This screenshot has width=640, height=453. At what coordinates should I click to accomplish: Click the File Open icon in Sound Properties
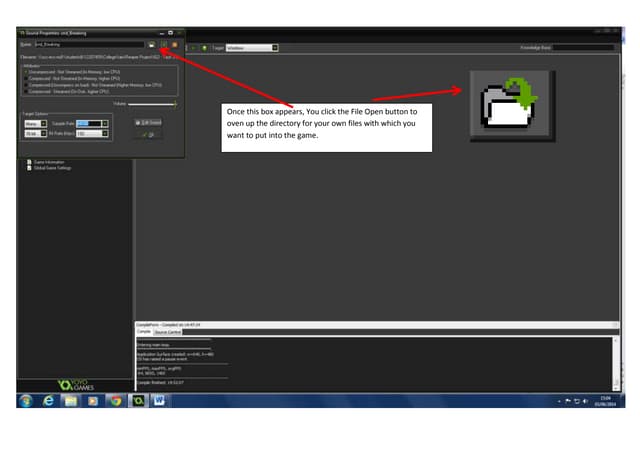click(151, 45)
